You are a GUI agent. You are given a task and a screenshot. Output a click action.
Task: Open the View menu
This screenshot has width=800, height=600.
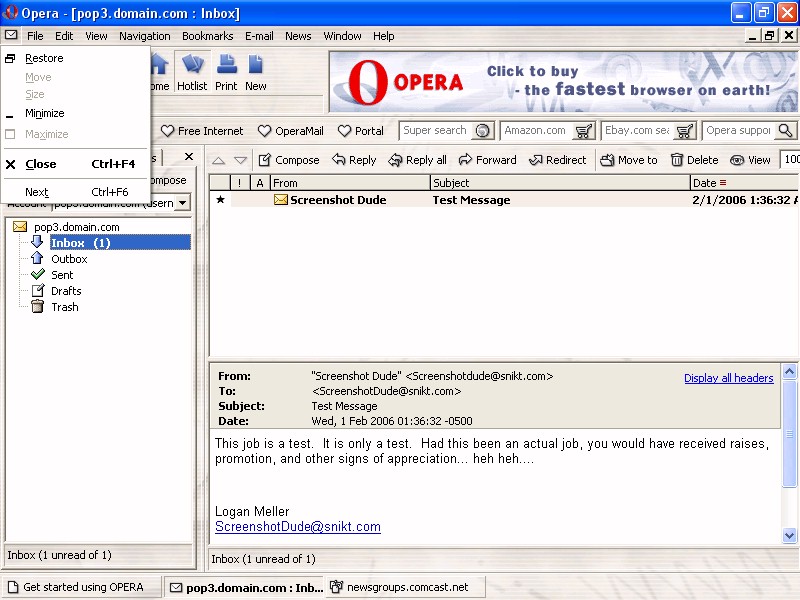96,36
